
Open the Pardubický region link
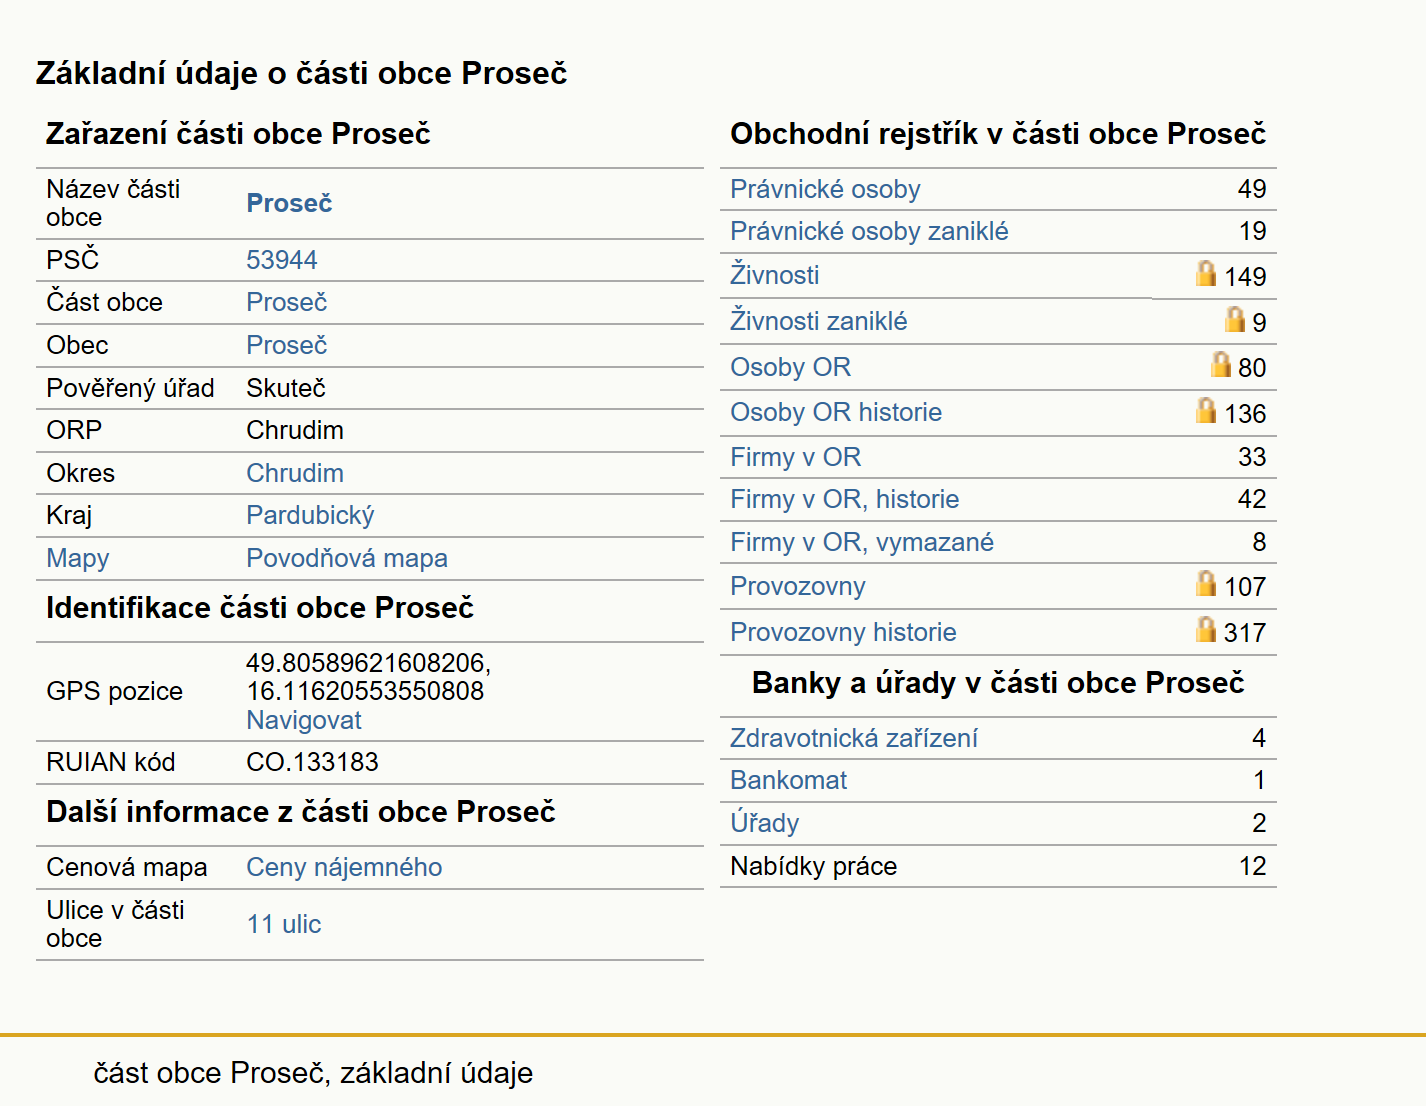(x=310, y=515)
